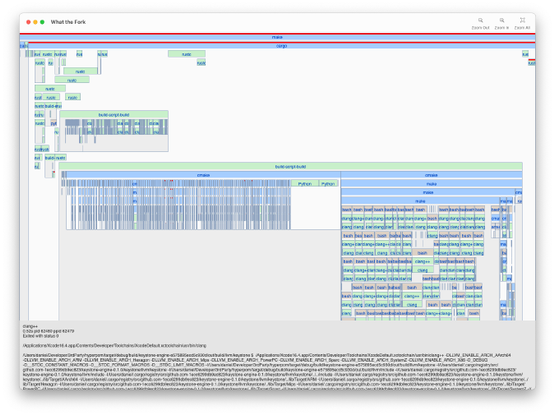Click the Zoom All fit-to-window icon

click(522, 20)
